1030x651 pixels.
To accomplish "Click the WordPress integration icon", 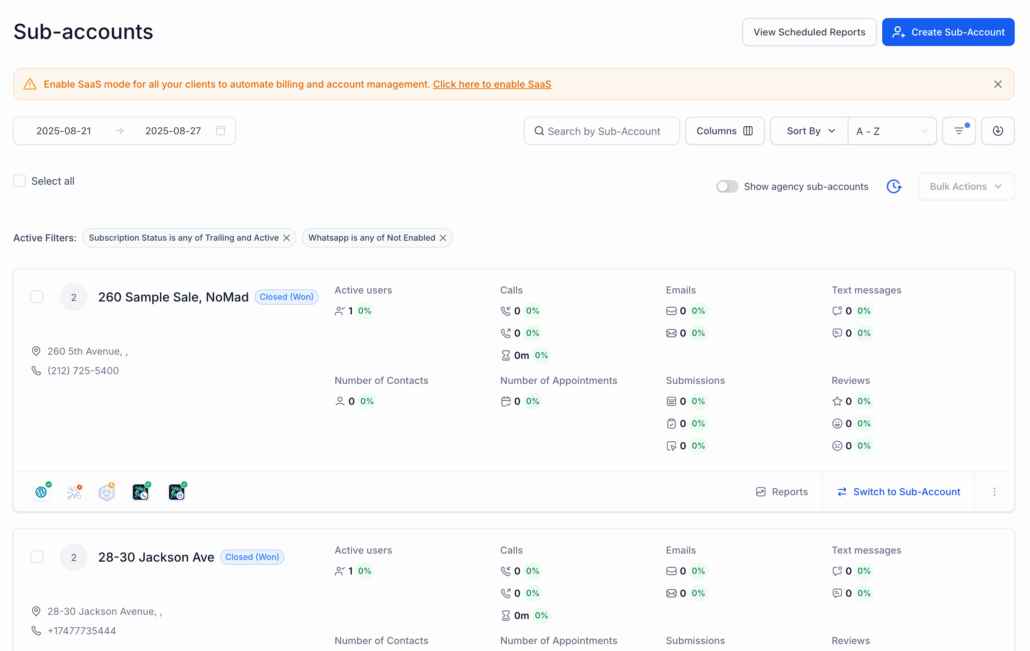I will (x=42, y=492).
